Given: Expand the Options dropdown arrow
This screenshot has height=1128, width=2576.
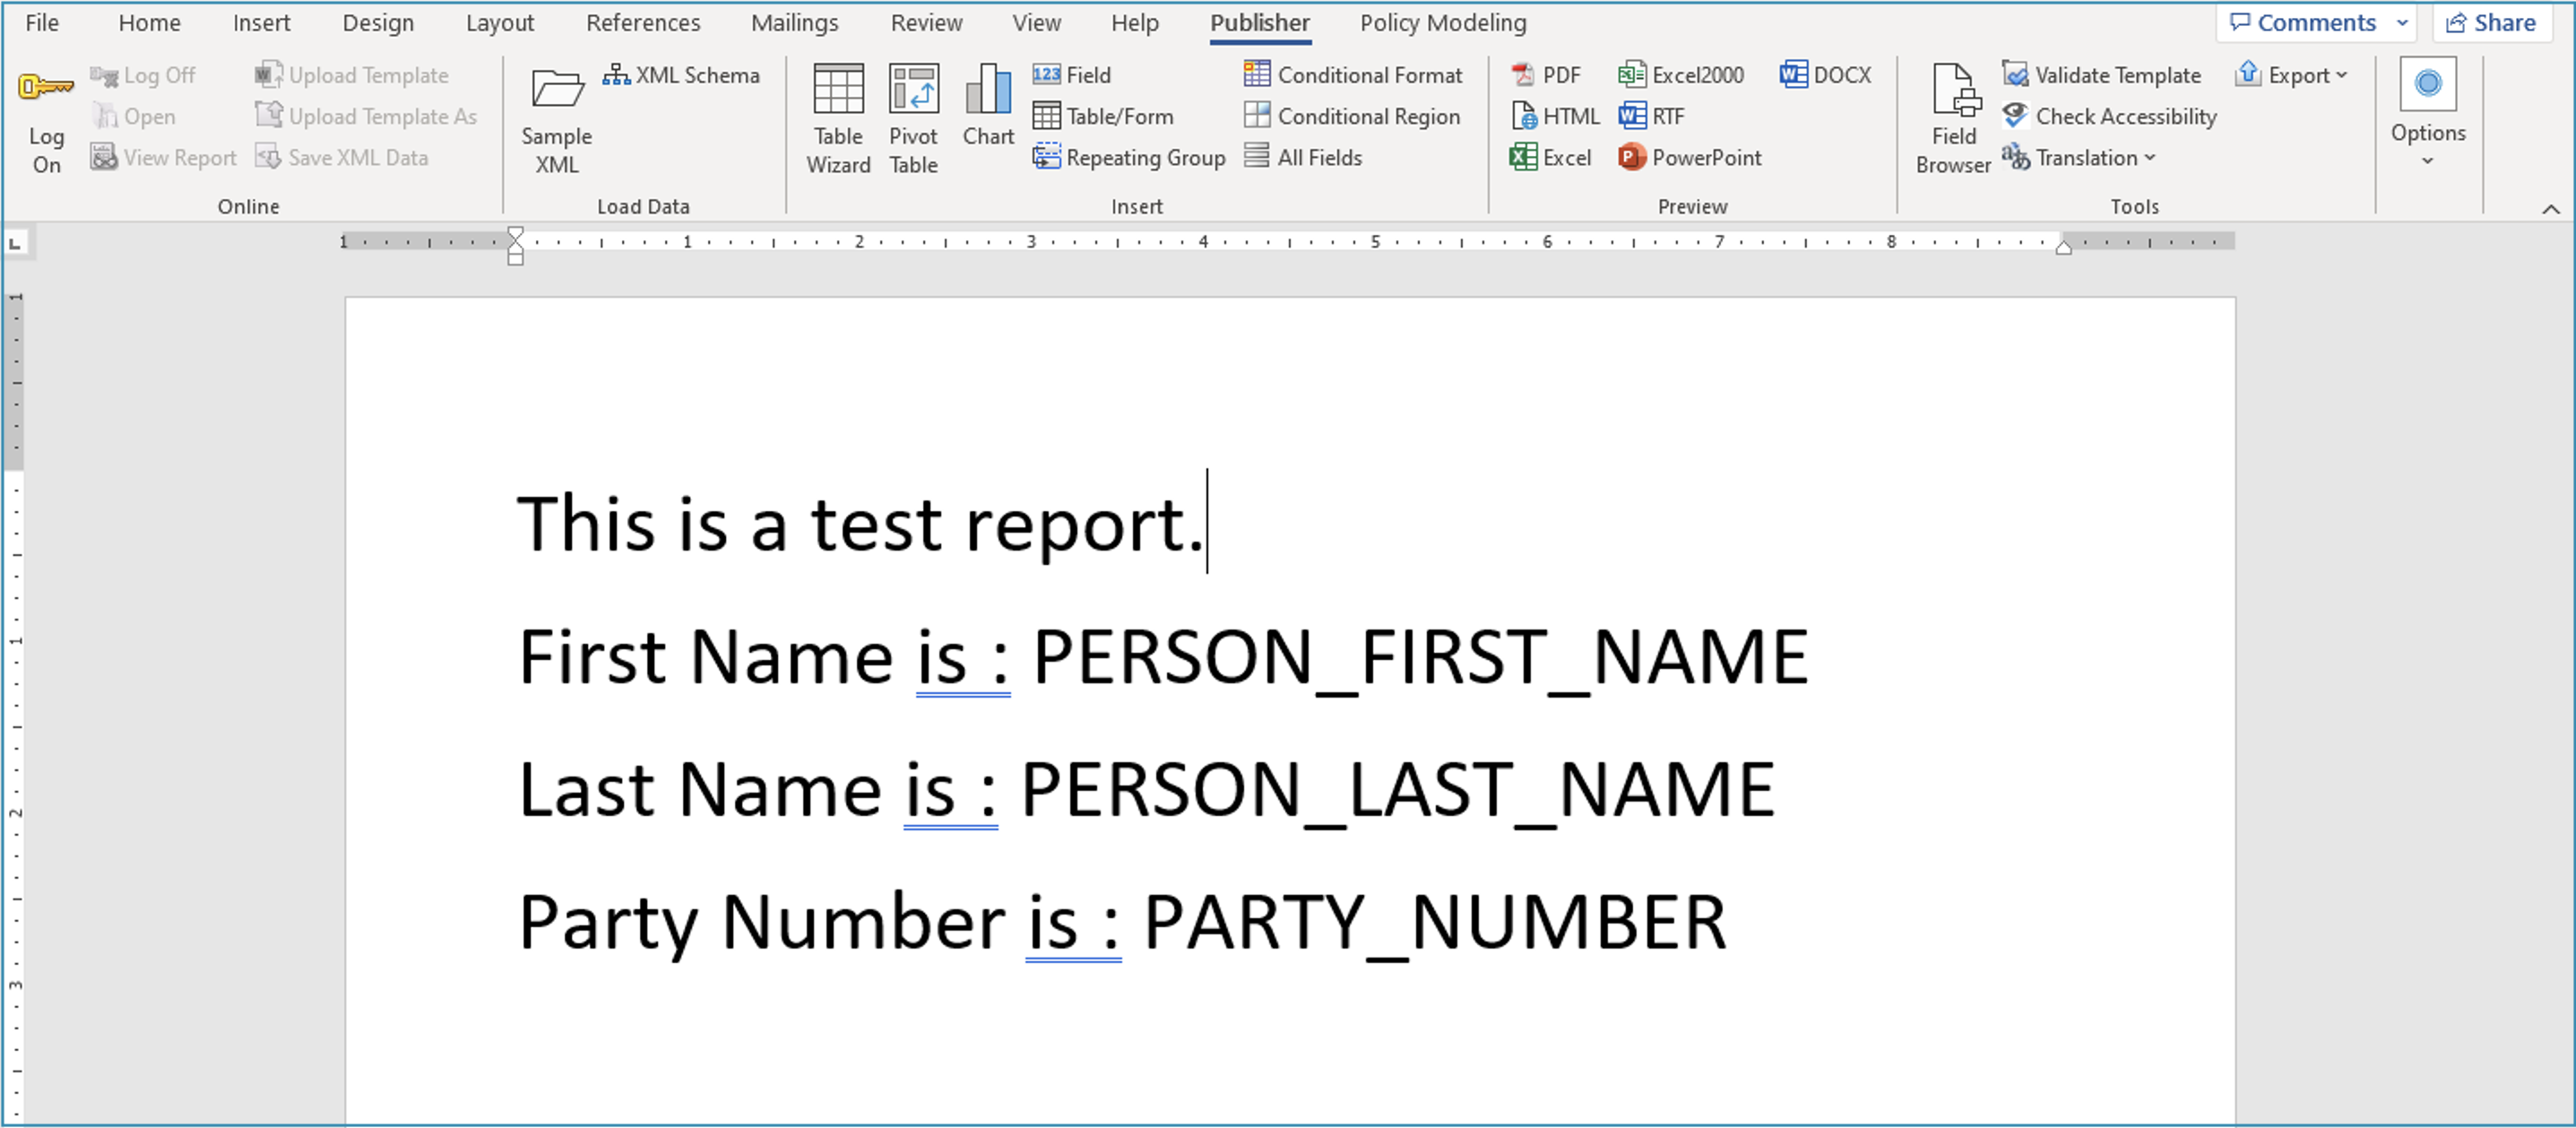Looking at the screenshot, I should tap(2427, 161).
